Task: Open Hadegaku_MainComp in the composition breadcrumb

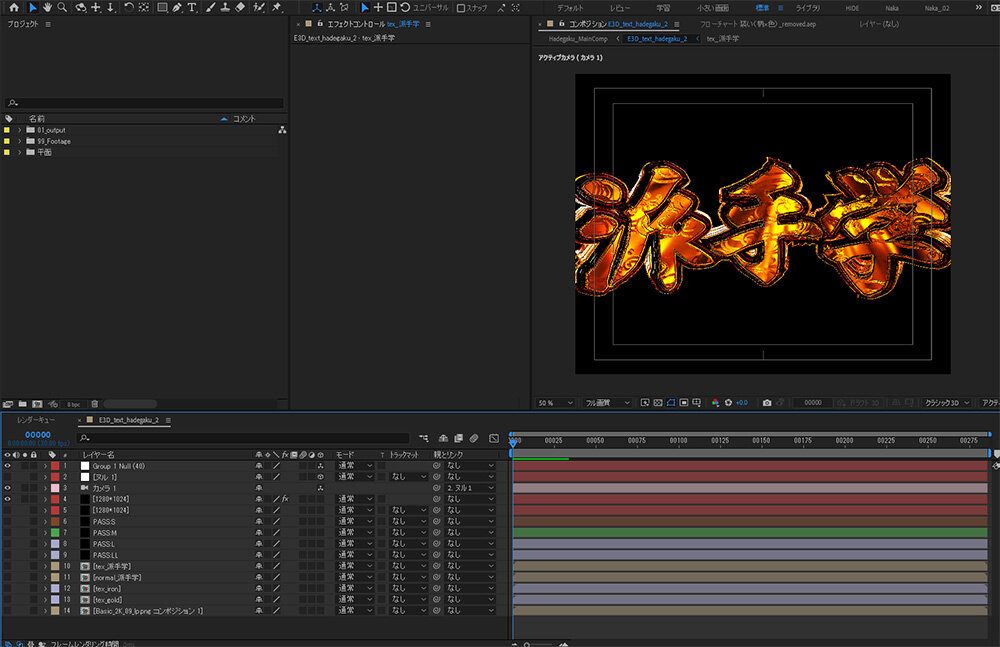Action: (579, 38)
